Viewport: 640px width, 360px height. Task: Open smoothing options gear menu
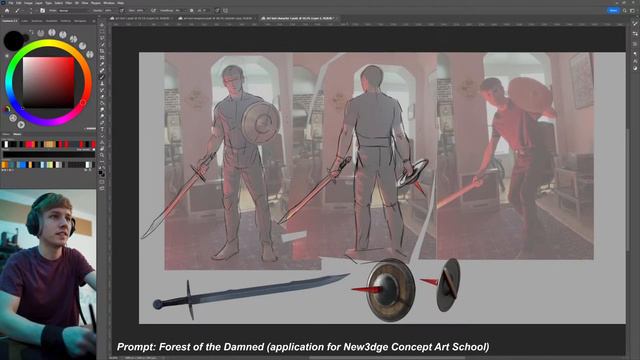tap(191, 11)
